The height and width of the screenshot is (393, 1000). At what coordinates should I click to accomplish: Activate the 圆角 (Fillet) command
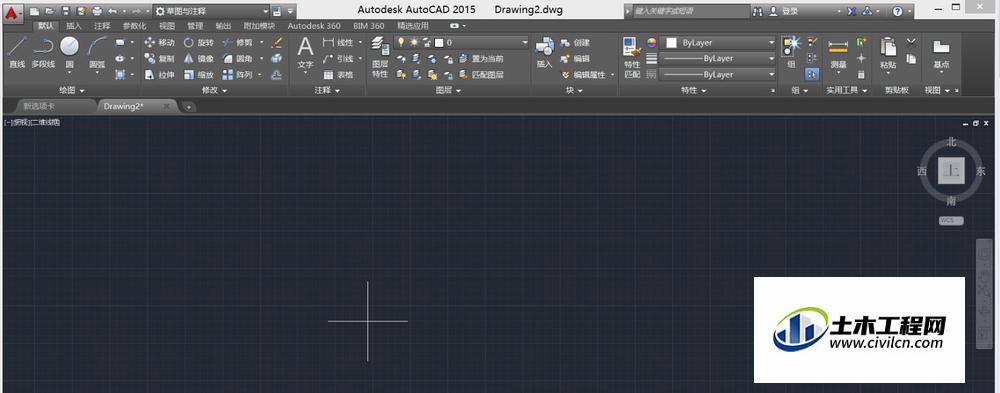(x=238, y=59)
